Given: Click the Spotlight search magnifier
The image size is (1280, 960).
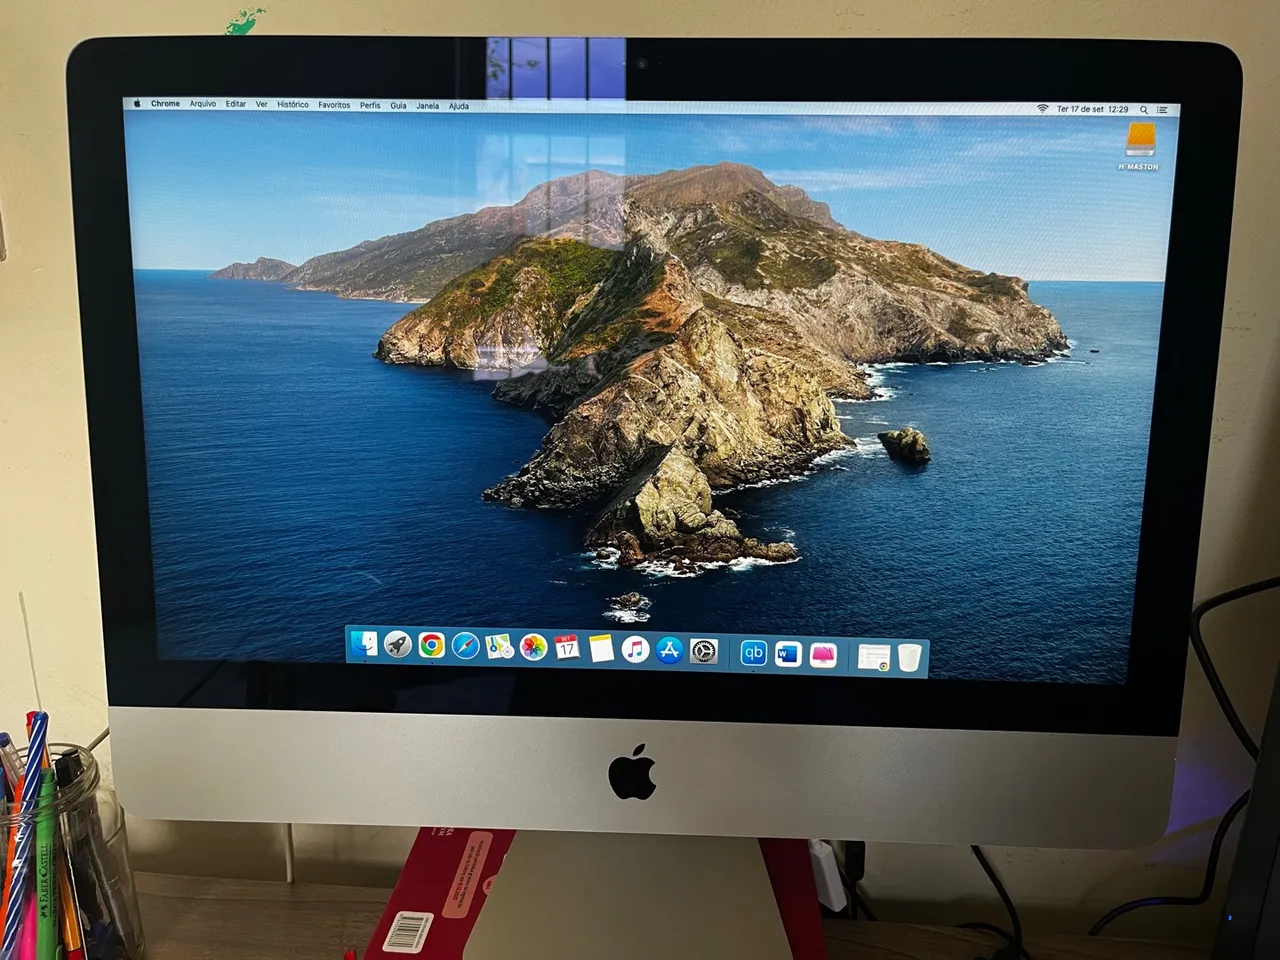Looking at the screenshot, I should click(x=1144, y=110).
